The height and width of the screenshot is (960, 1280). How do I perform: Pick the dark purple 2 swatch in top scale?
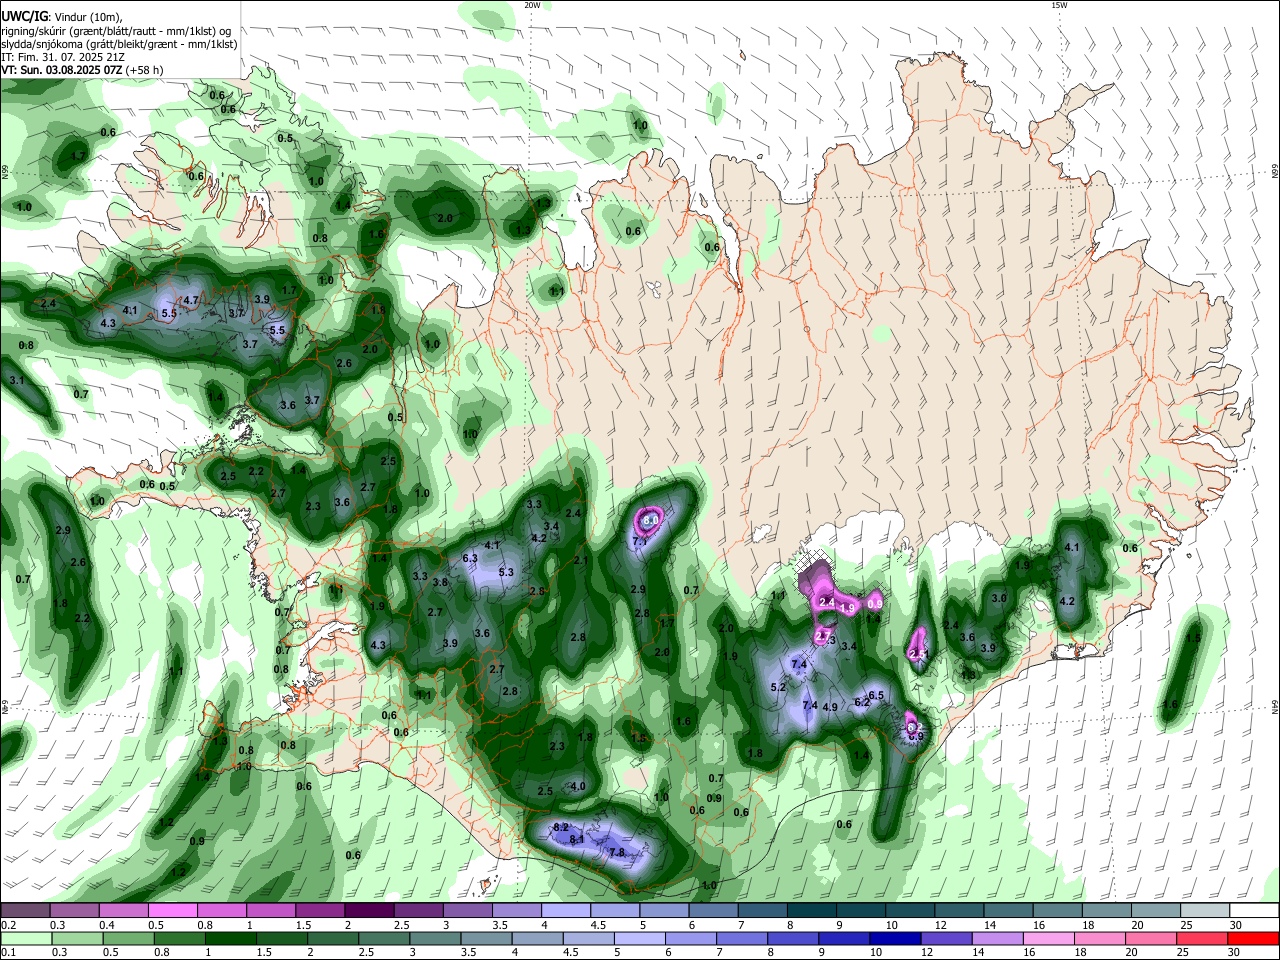pyautogui.click(x=368, y=911)
